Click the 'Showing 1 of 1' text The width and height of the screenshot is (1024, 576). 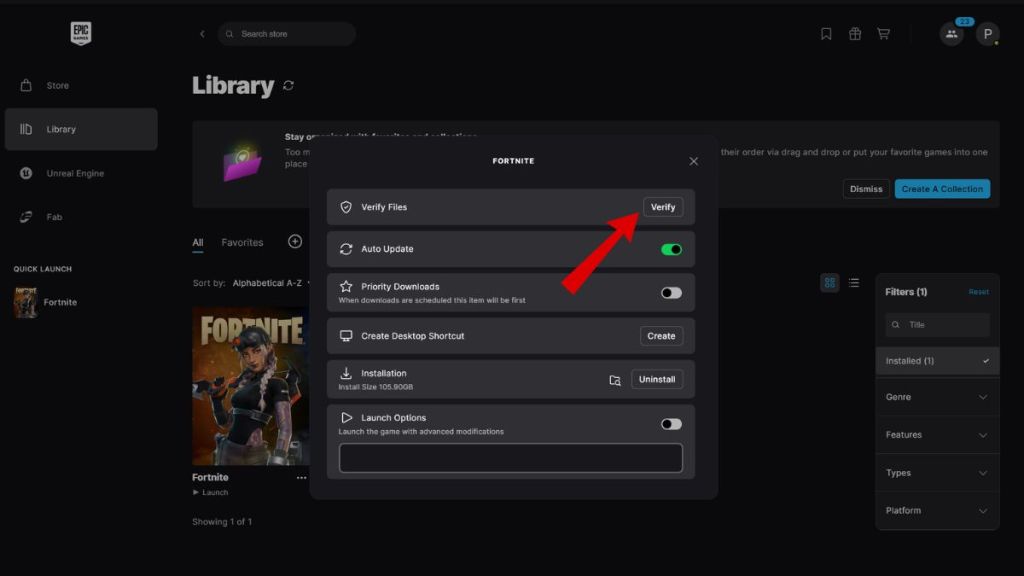click(222, 522)
